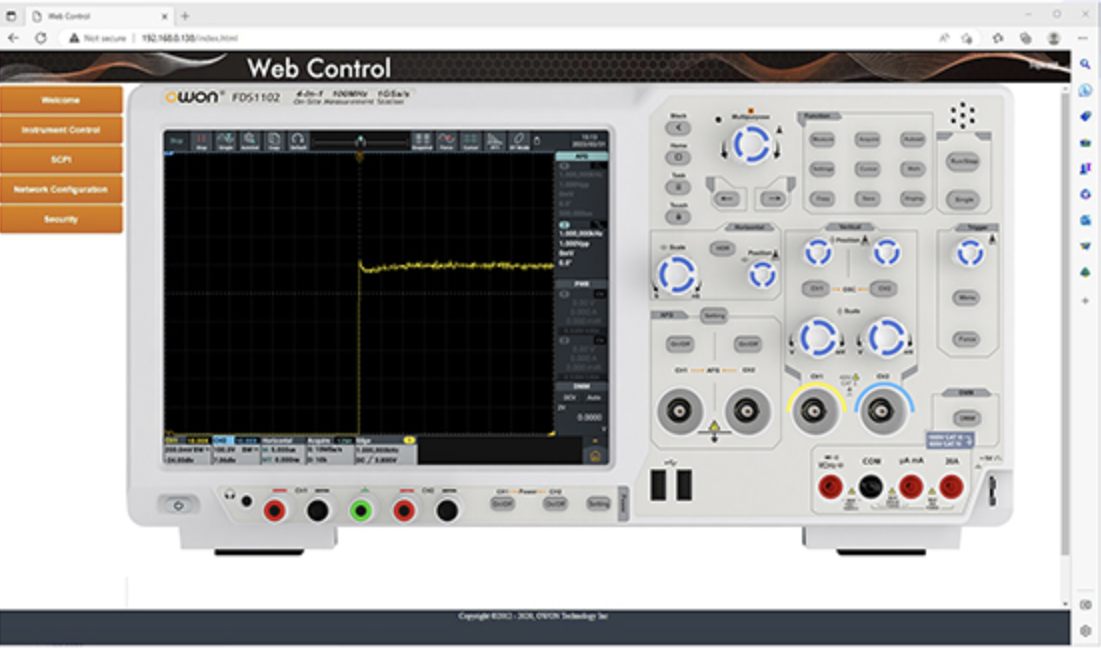
Task: Open the Instrument Control page
Action: click(61, 130)
